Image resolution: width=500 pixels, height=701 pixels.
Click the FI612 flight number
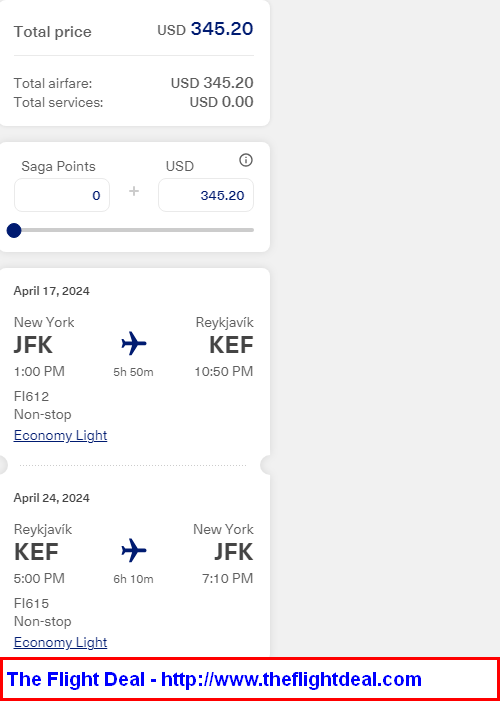(31, 397)
